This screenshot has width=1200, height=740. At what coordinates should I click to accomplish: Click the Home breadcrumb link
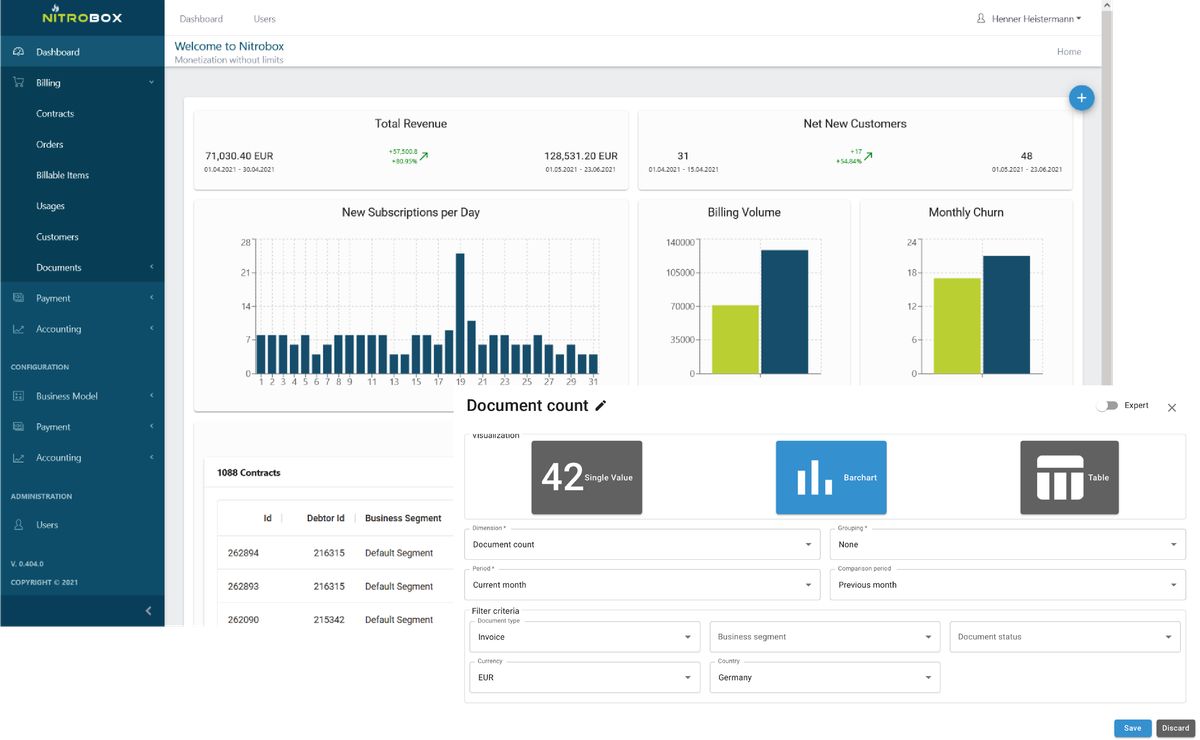tap(1069, 51)
